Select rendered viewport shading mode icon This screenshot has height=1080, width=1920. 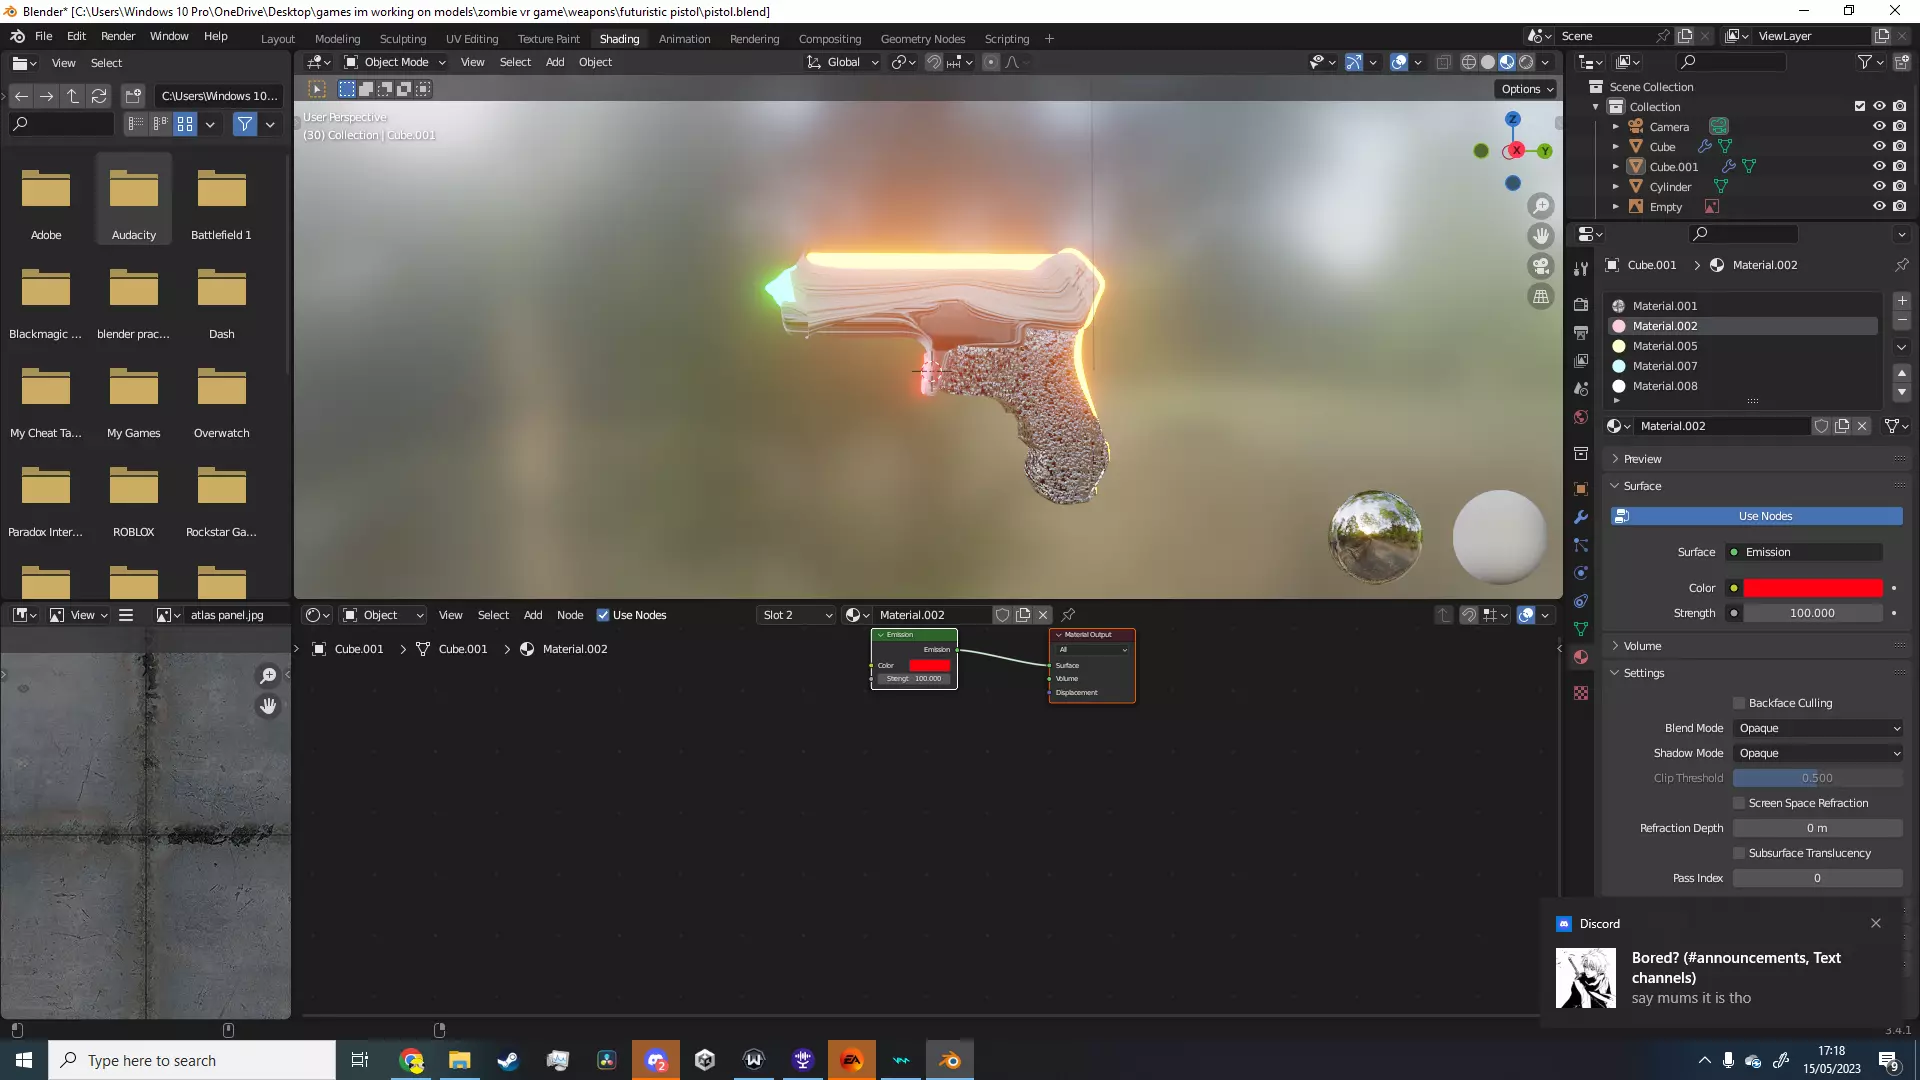pyautogui.click(x=1526, y=62)
